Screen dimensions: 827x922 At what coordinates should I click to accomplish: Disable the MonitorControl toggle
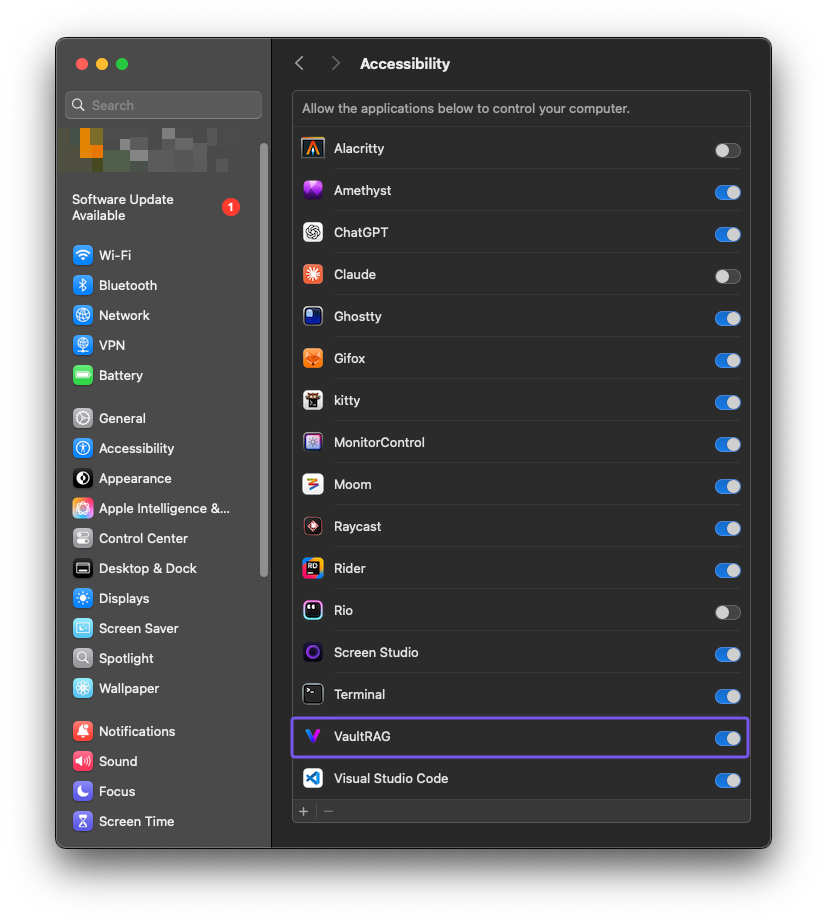pos(728,445)
